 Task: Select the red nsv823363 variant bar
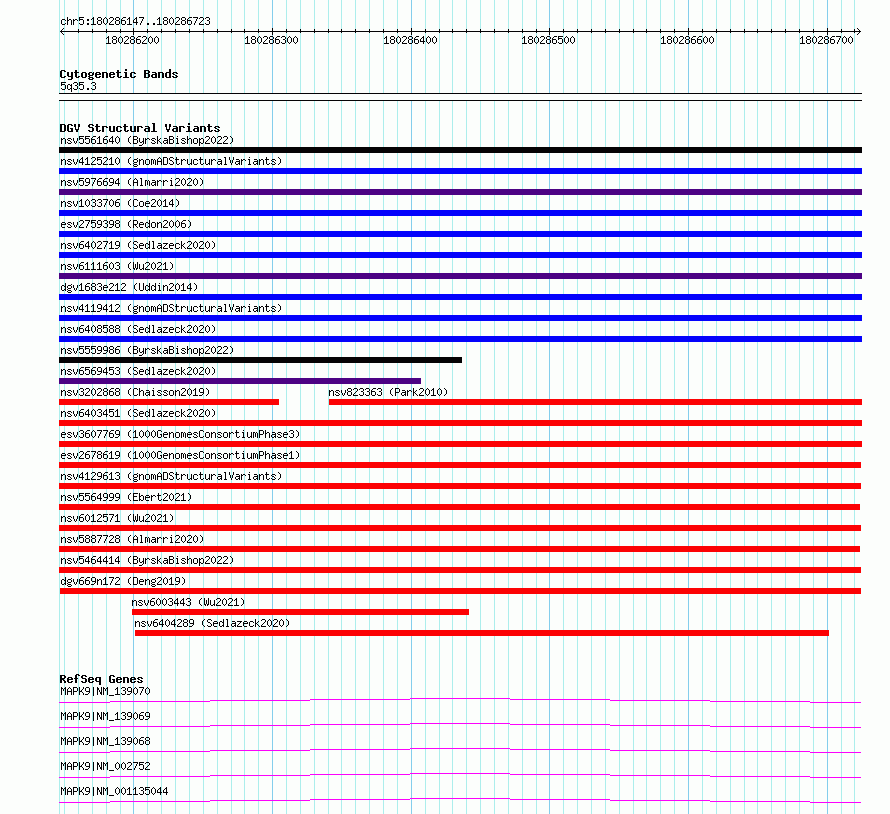point(595,402)
